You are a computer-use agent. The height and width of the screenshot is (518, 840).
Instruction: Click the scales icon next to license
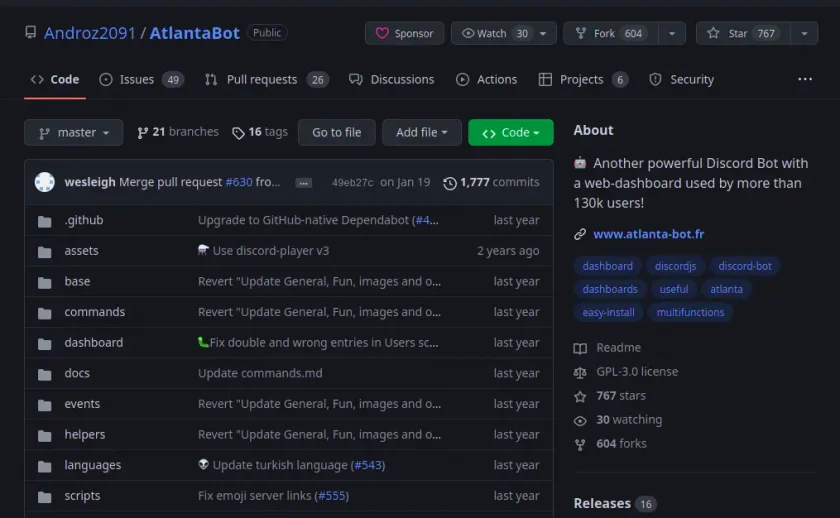(x=580, y=372)
